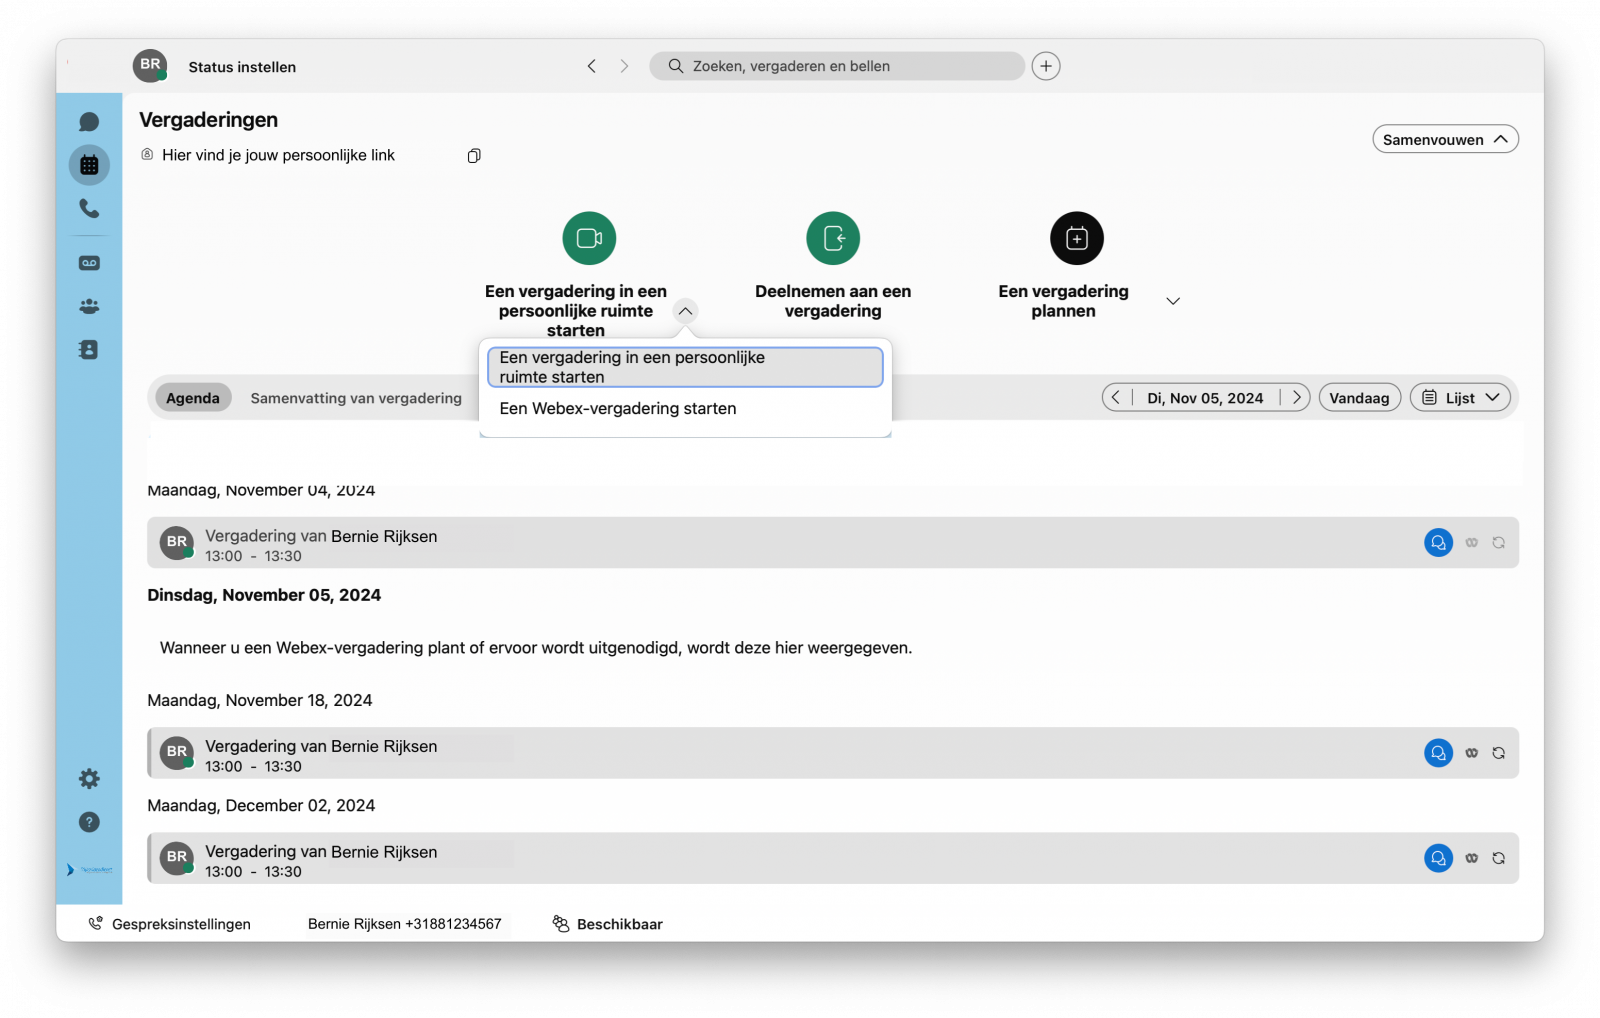Click 'Deelnemen aan een vergadering' label
1600x1018 pixels.
tap(833, 301)
